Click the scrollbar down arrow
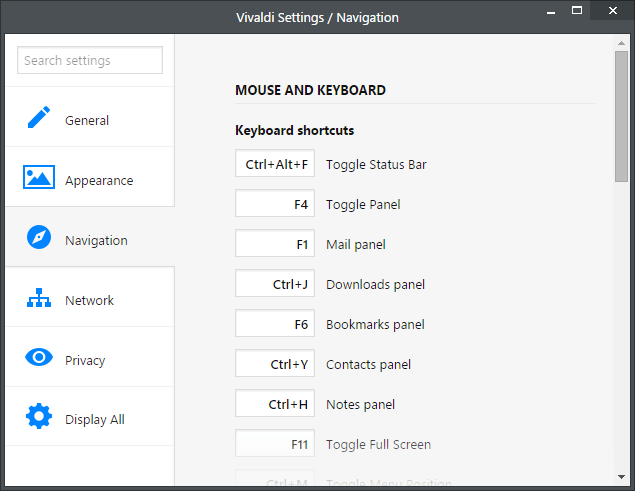This screenshot has width=635, height=491. tap(621, 477)
